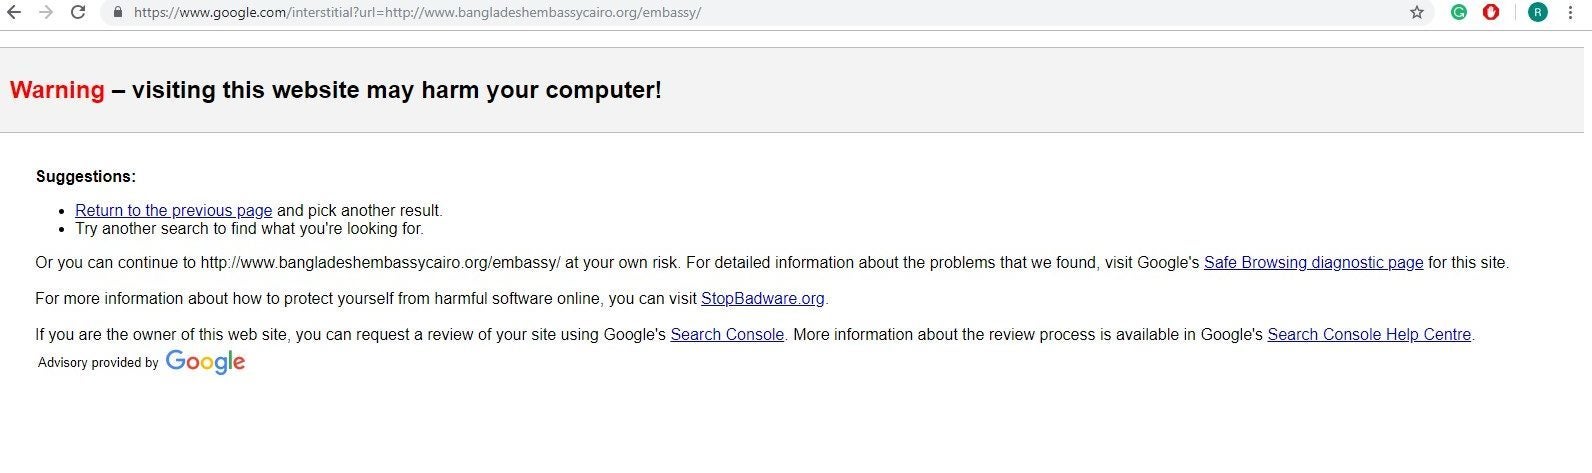This screenshot has height=473, width=1592.
Task: View site info via the lock icon
Action: click(x=118, y=13)
